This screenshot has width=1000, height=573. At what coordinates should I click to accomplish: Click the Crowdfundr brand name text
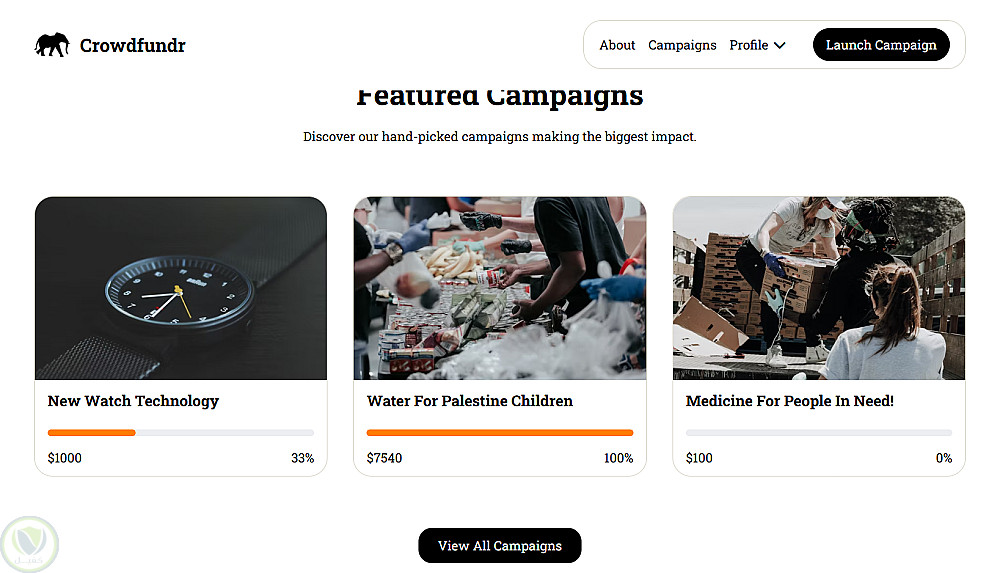[133, 45]
